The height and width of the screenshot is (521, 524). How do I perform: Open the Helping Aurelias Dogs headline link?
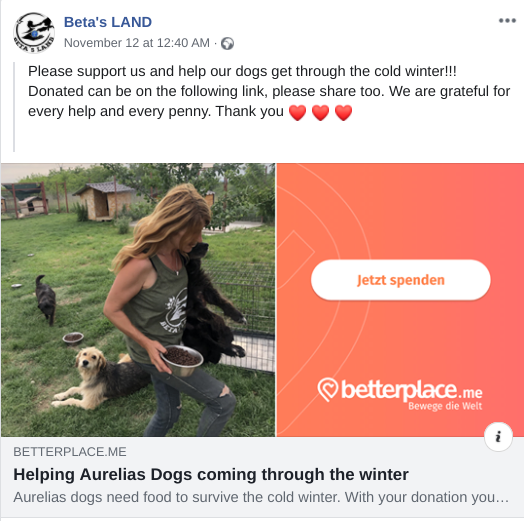tap(211, 475)
